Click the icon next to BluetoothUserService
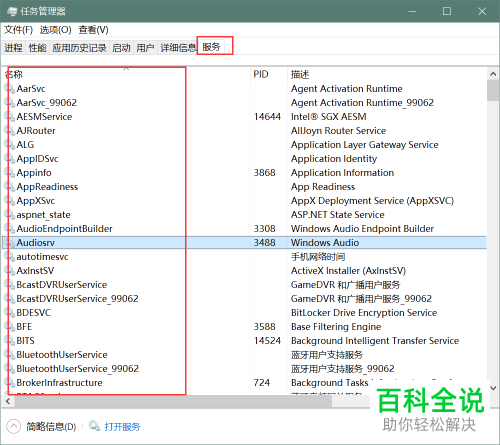Viewport: 500px width, 445px height. coord(10,355)
